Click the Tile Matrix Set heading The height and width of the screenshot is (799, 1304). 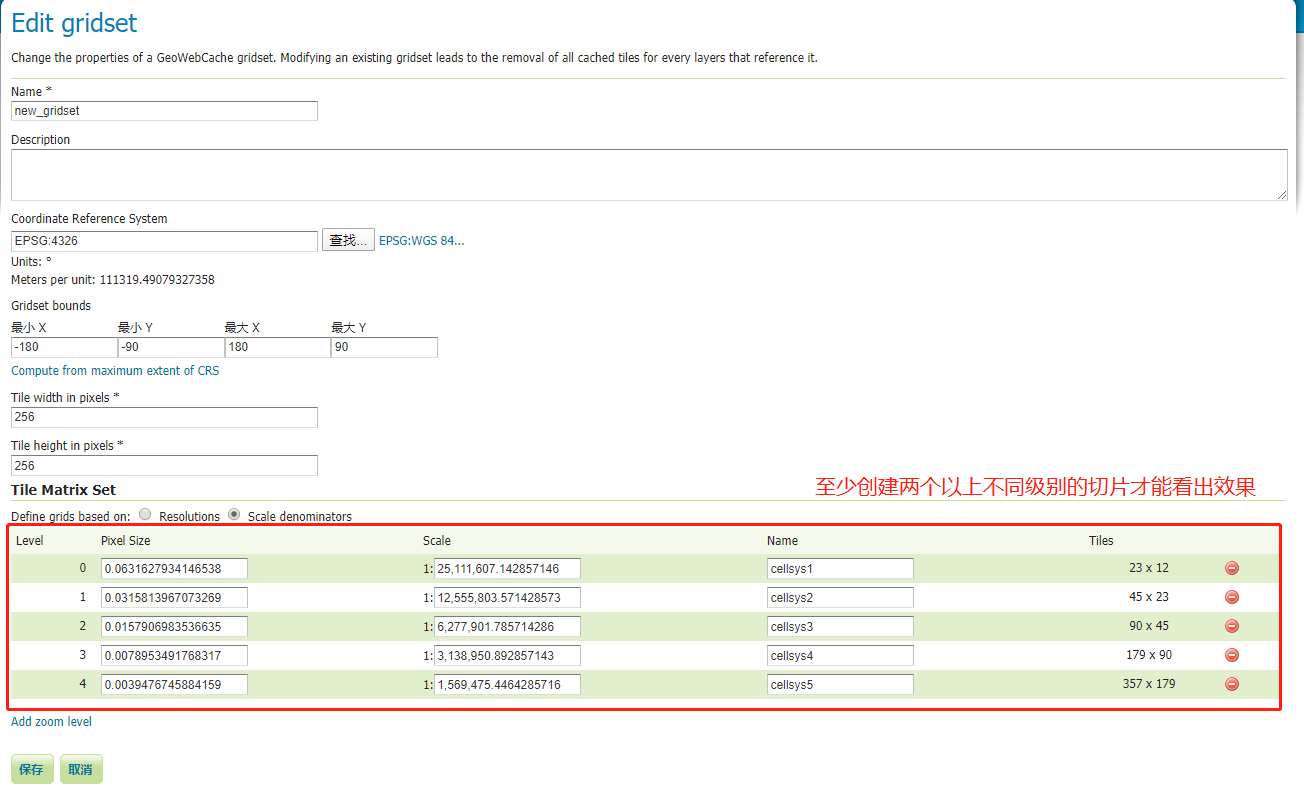point(64,490)
